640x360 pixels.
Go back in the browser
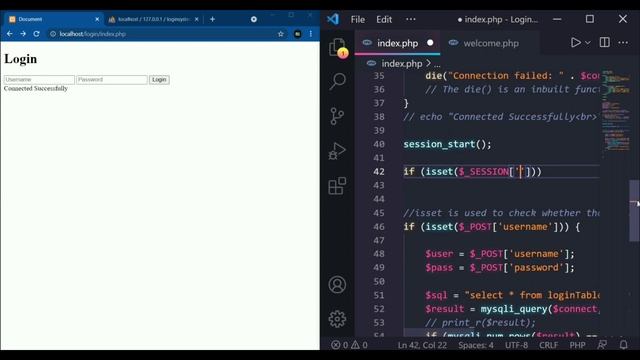[x=9, y=34]
